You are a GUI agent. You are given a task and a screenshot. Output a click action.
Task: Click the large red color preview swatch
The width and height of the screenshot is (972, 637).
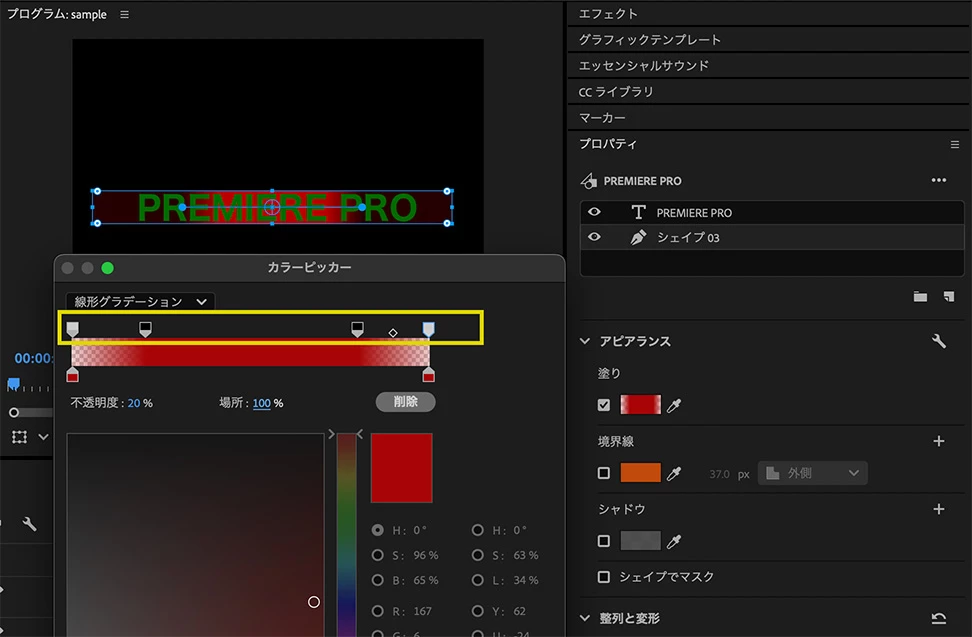[402, 468]
